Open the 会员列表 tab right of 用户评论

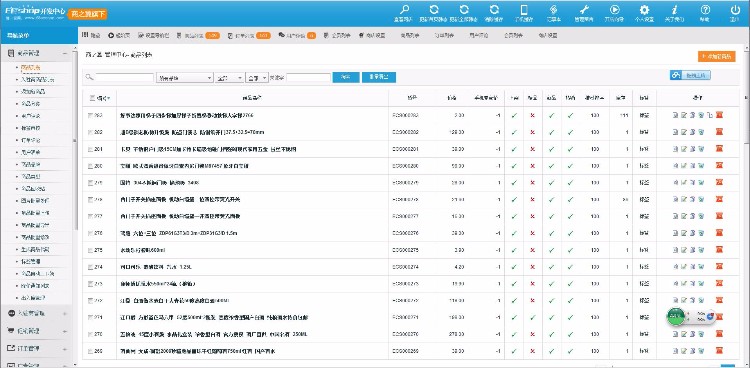point(513,35)
